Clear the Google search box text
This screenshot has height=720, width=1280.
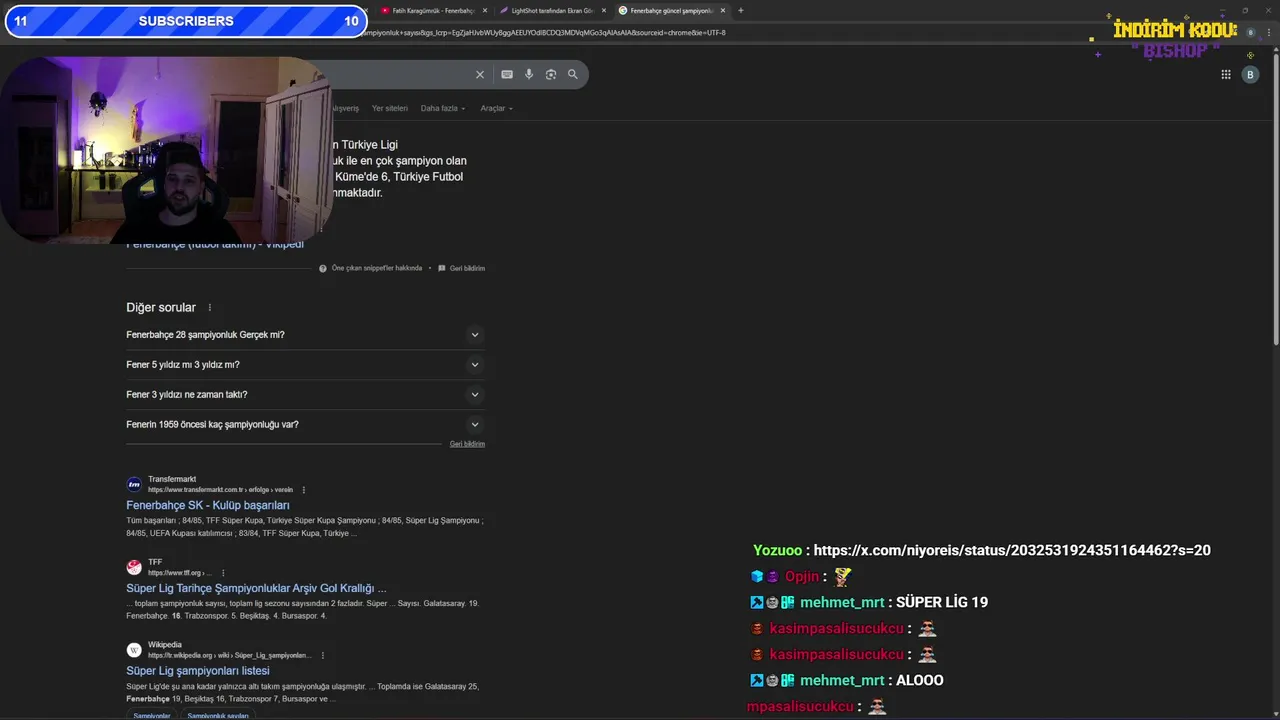click(479, 74)
